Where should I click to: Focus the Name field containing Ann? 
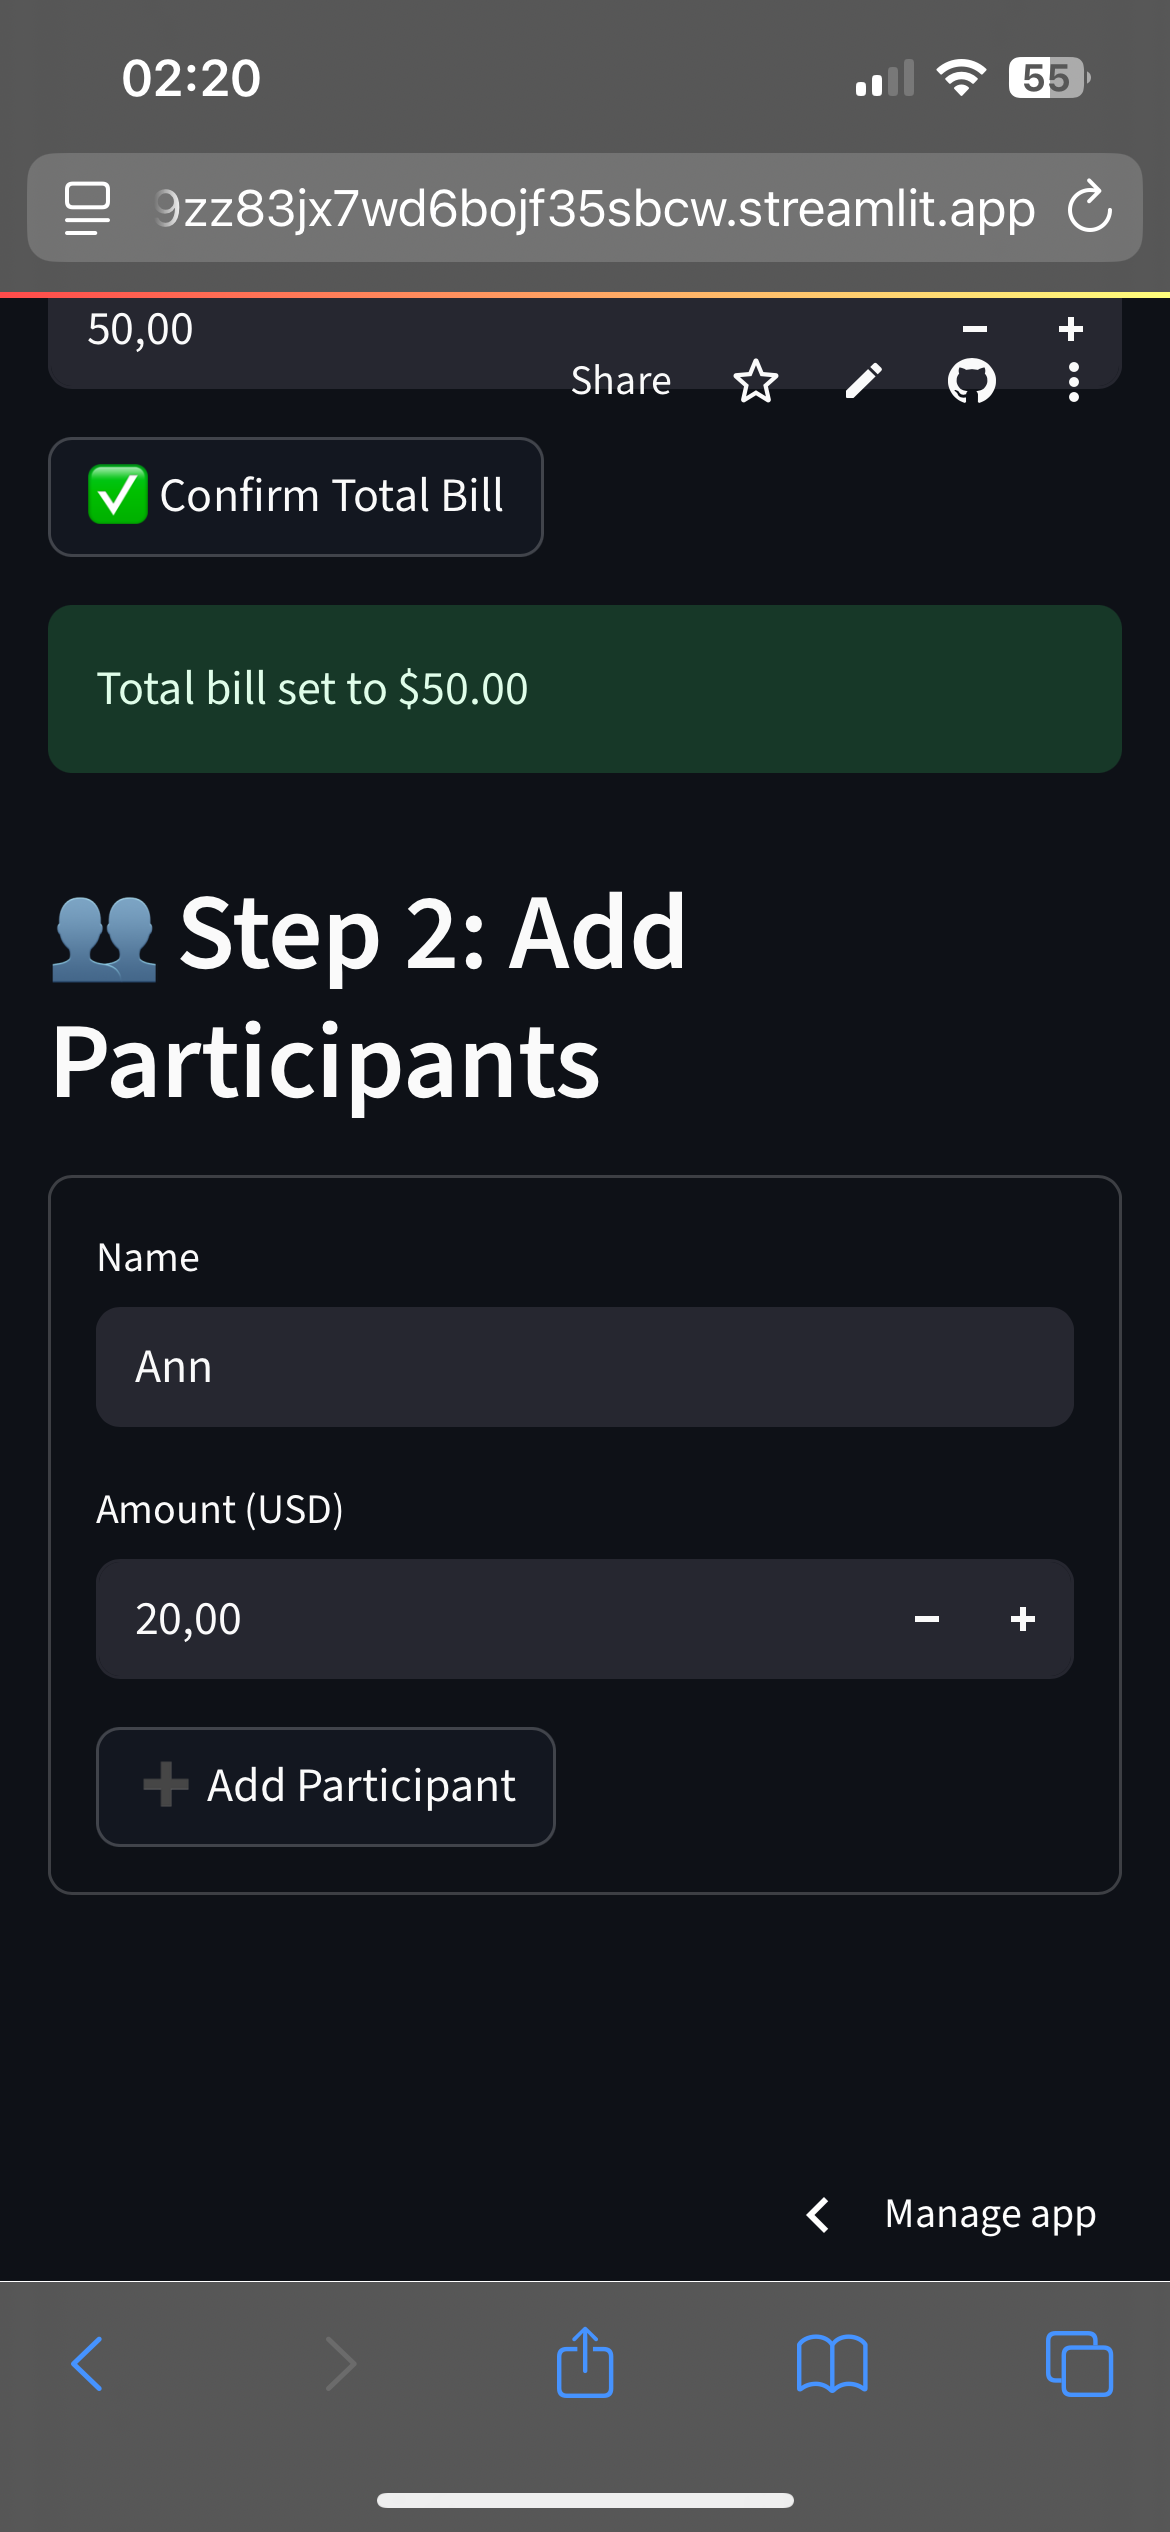(585, 1367)
